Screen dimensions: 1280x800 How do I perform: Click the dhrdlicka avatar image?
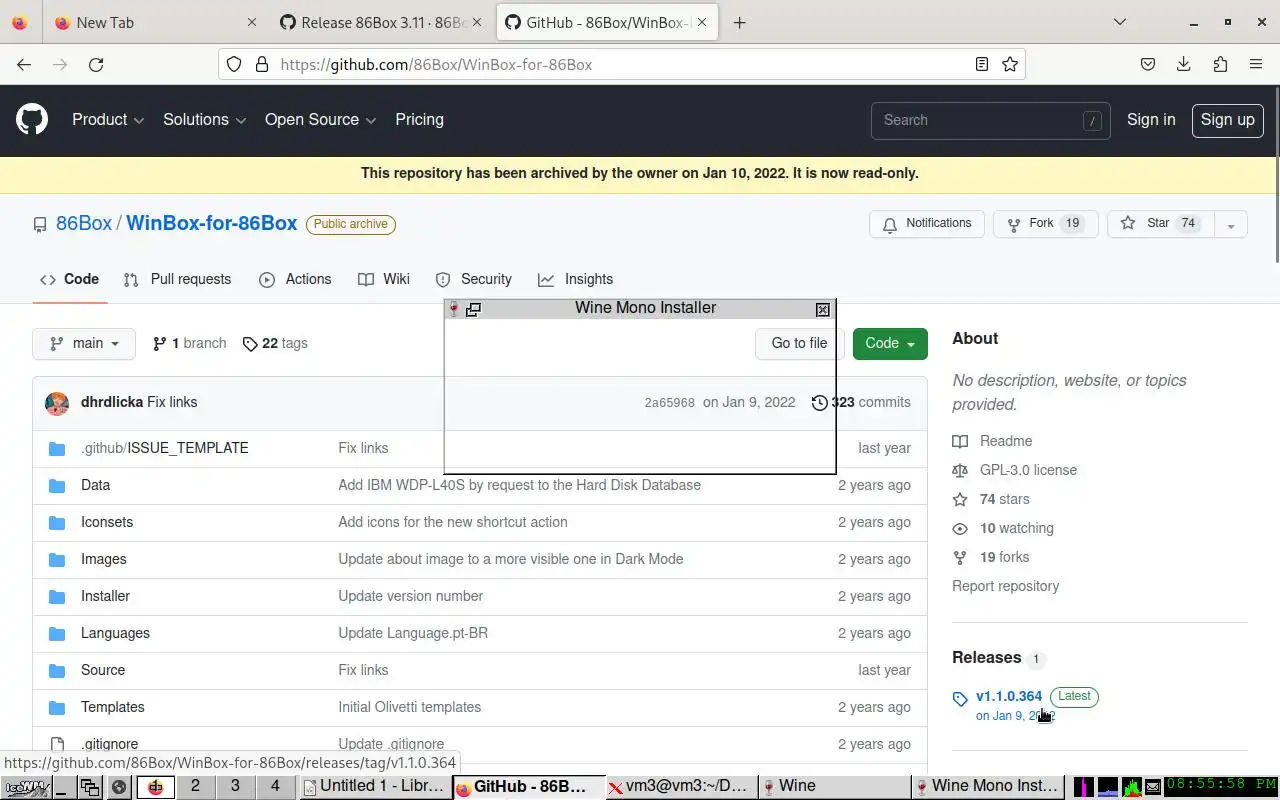[57, 403]
